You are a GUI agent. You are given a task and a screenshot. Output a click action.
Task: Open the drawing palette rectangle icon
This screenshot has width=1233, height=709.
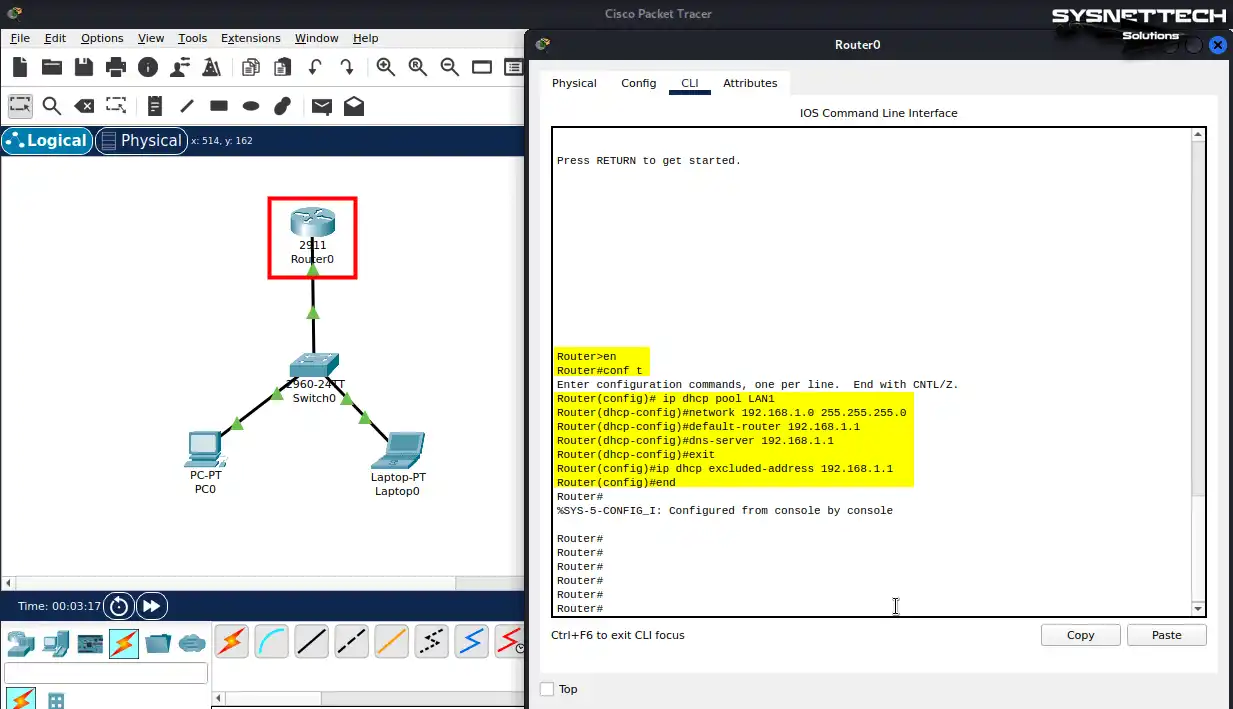pyautogui.click(x=482, y=67)
